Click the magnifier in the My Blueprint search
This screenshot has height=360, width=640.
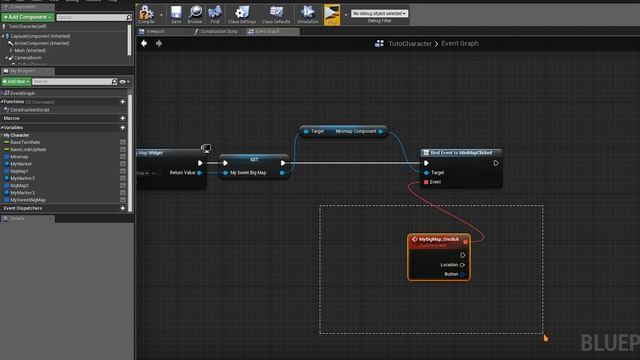tap(114, 82)
